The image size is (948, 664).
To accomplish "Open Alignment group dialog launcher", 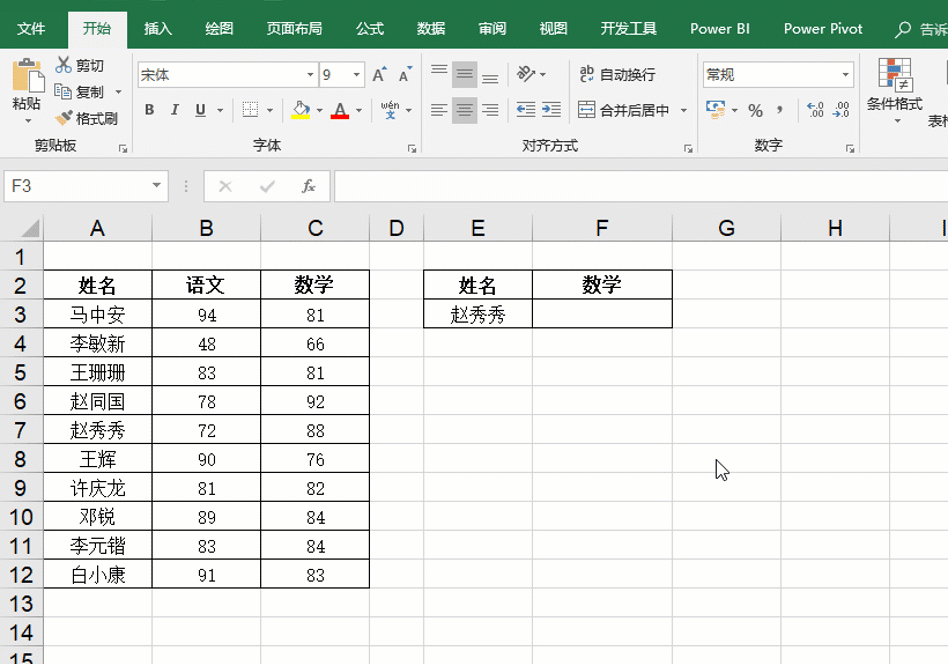I will tap(688, 148).
